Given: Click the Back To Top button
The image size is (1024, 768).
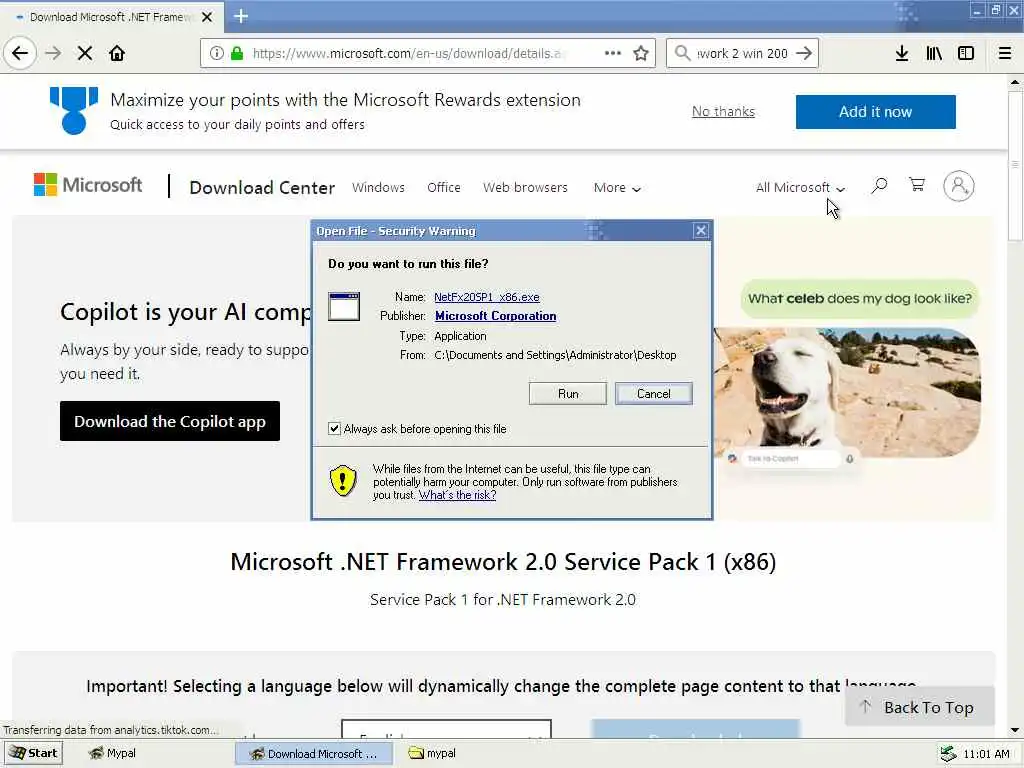Looking at the screenshot, I should 919,707.
